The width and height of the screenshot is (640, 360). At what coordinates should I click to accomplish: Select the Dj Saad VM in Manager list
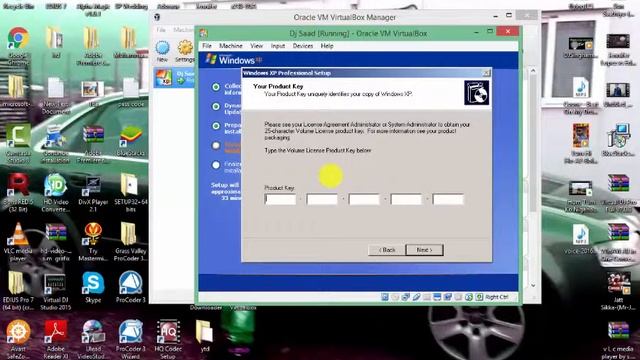174,77
